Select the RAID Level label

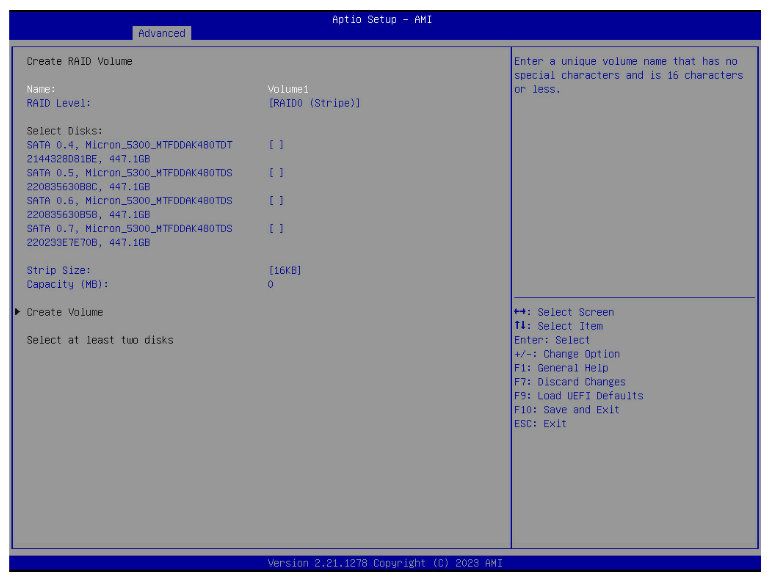pyautogui.click(x=59, y=103)
